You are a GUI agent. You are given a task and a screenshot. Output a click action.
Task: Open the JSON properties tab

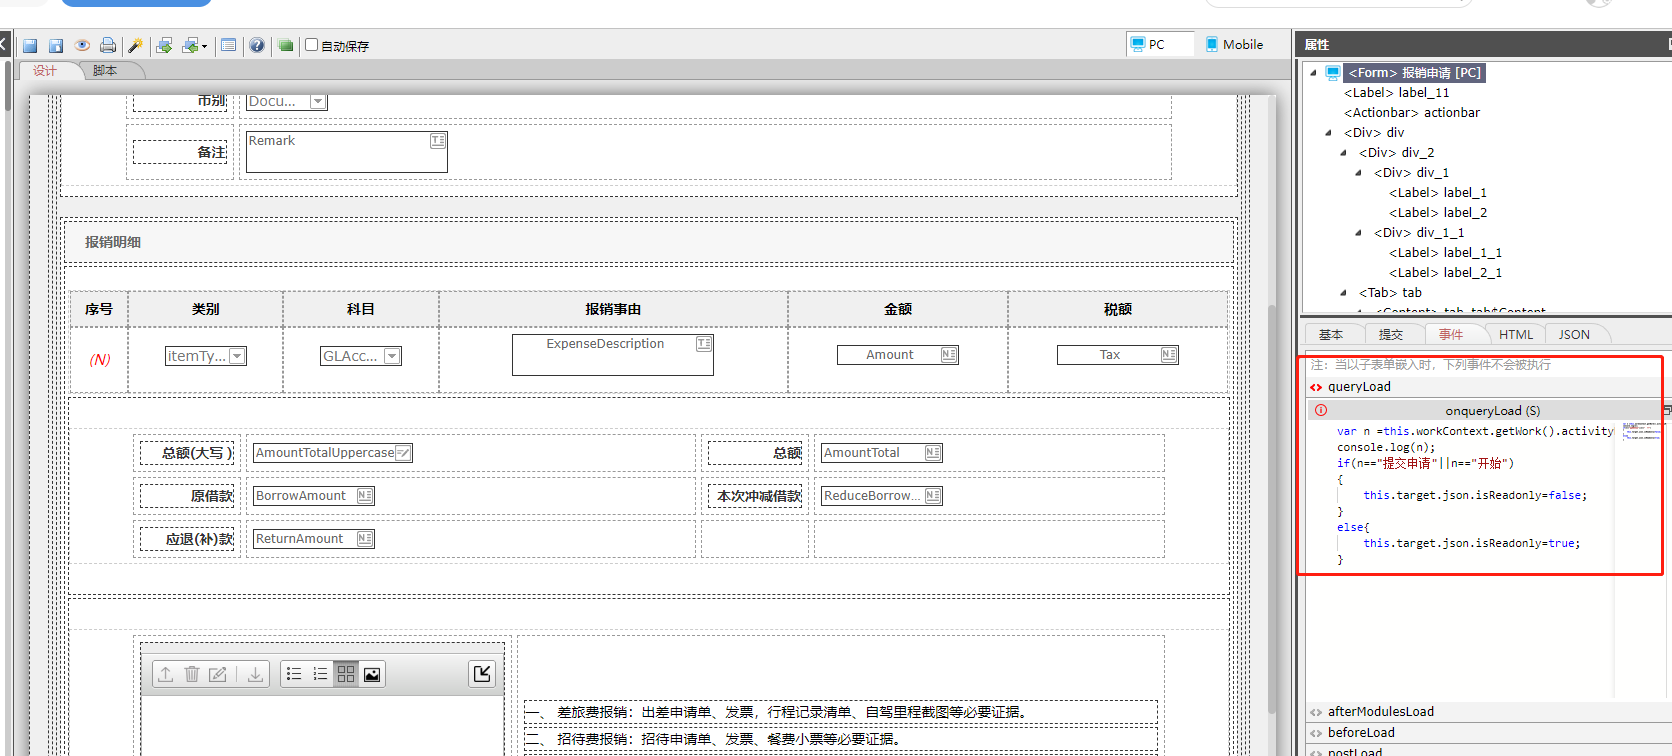[1574, 335]
